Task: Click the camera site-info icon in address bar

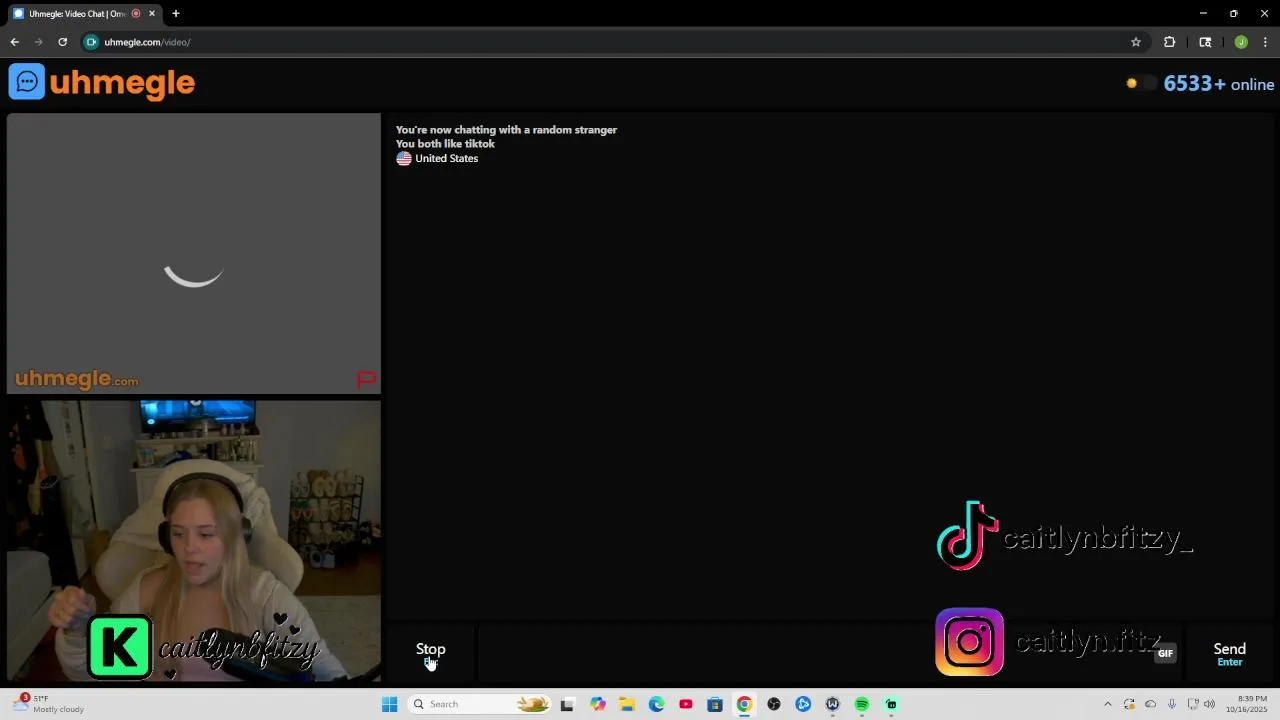Action: pyautogui.click(x=91, y=42)
